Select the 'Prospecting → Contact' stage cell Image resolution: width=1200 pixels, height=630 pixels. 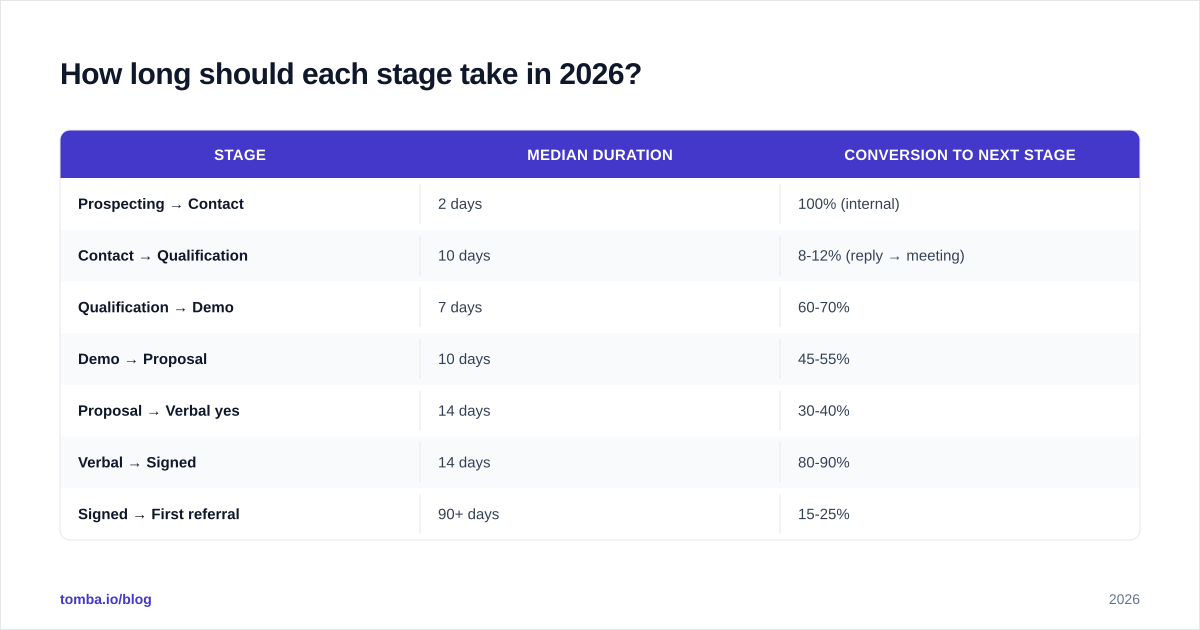[x=240, y=204]
